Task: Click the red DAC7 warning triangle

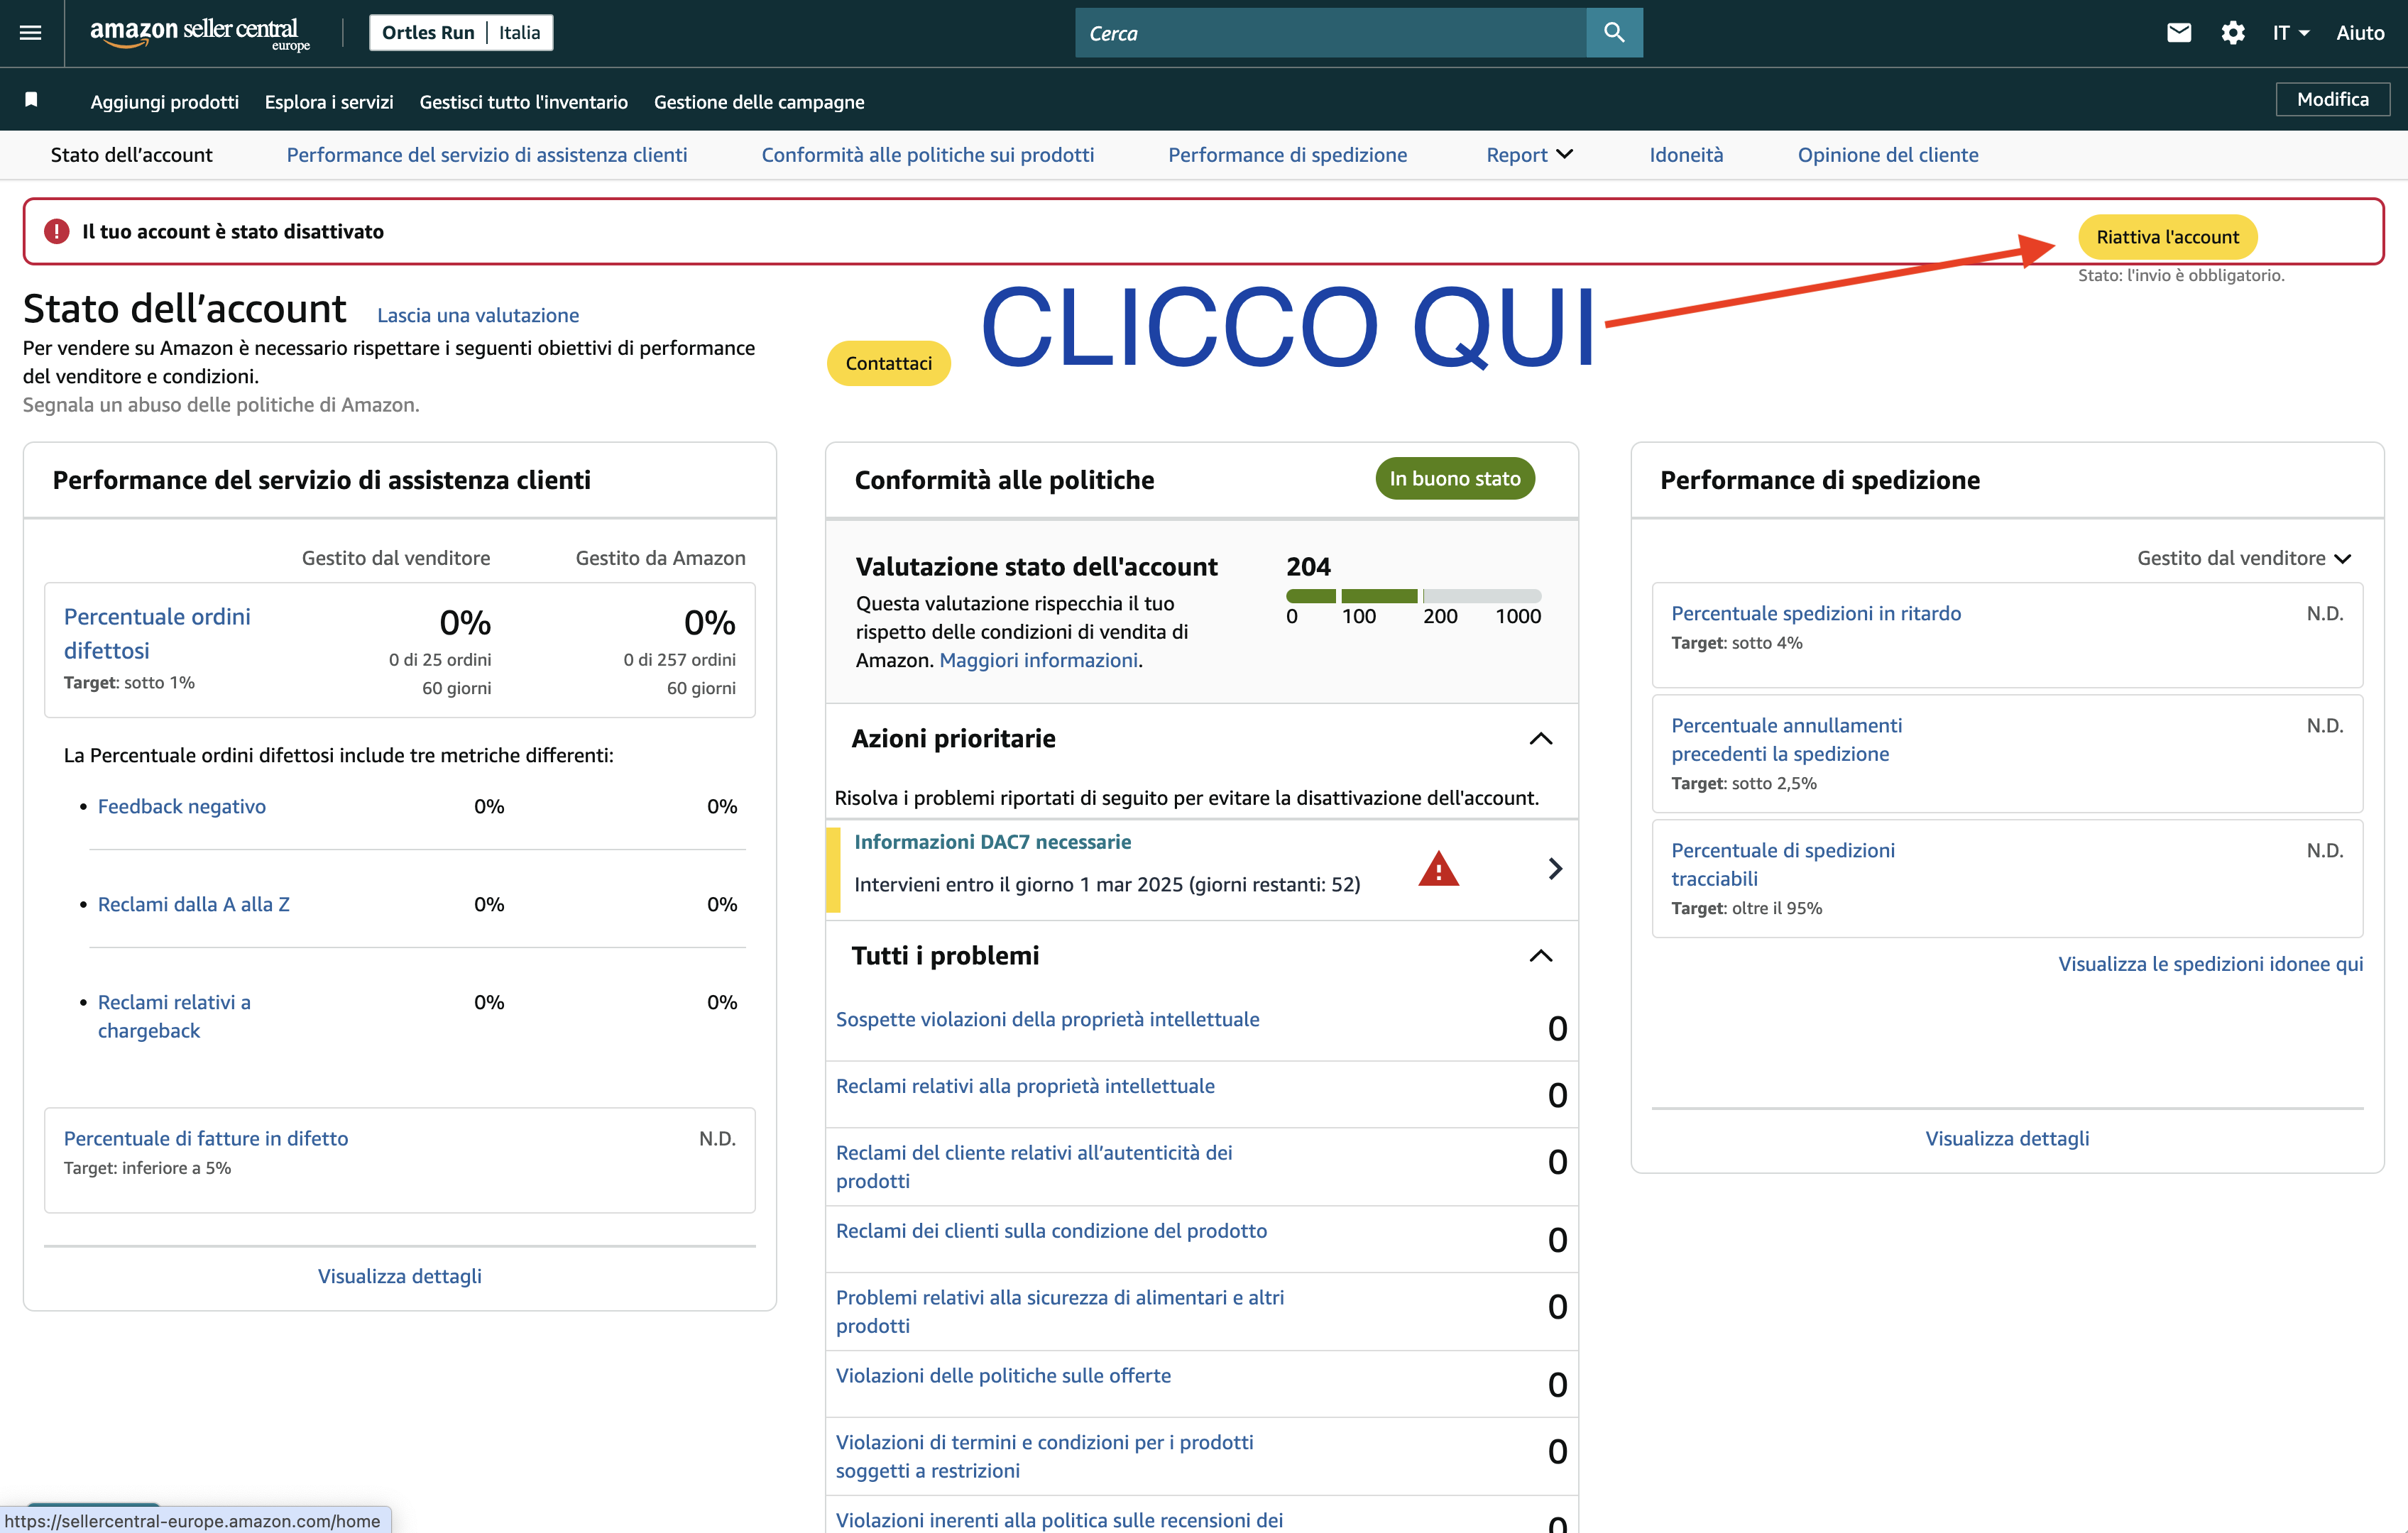Action: (1438, 869)
